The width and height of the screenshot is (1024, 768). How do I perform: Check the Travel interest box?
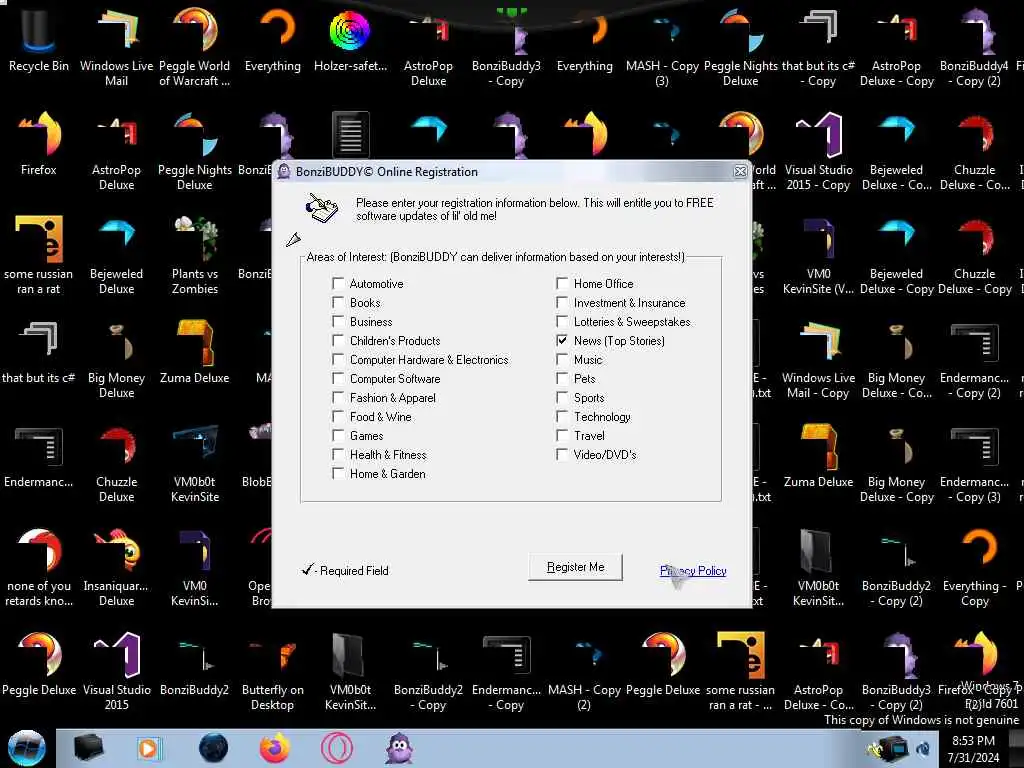(x=562, y=436)
